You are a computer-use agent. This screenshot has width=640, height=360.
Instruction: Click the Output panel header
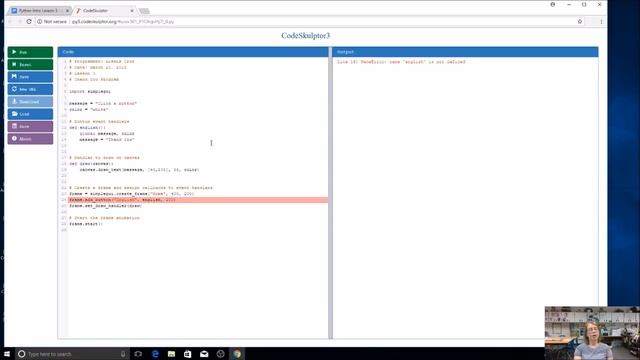[x=465, y=52]
